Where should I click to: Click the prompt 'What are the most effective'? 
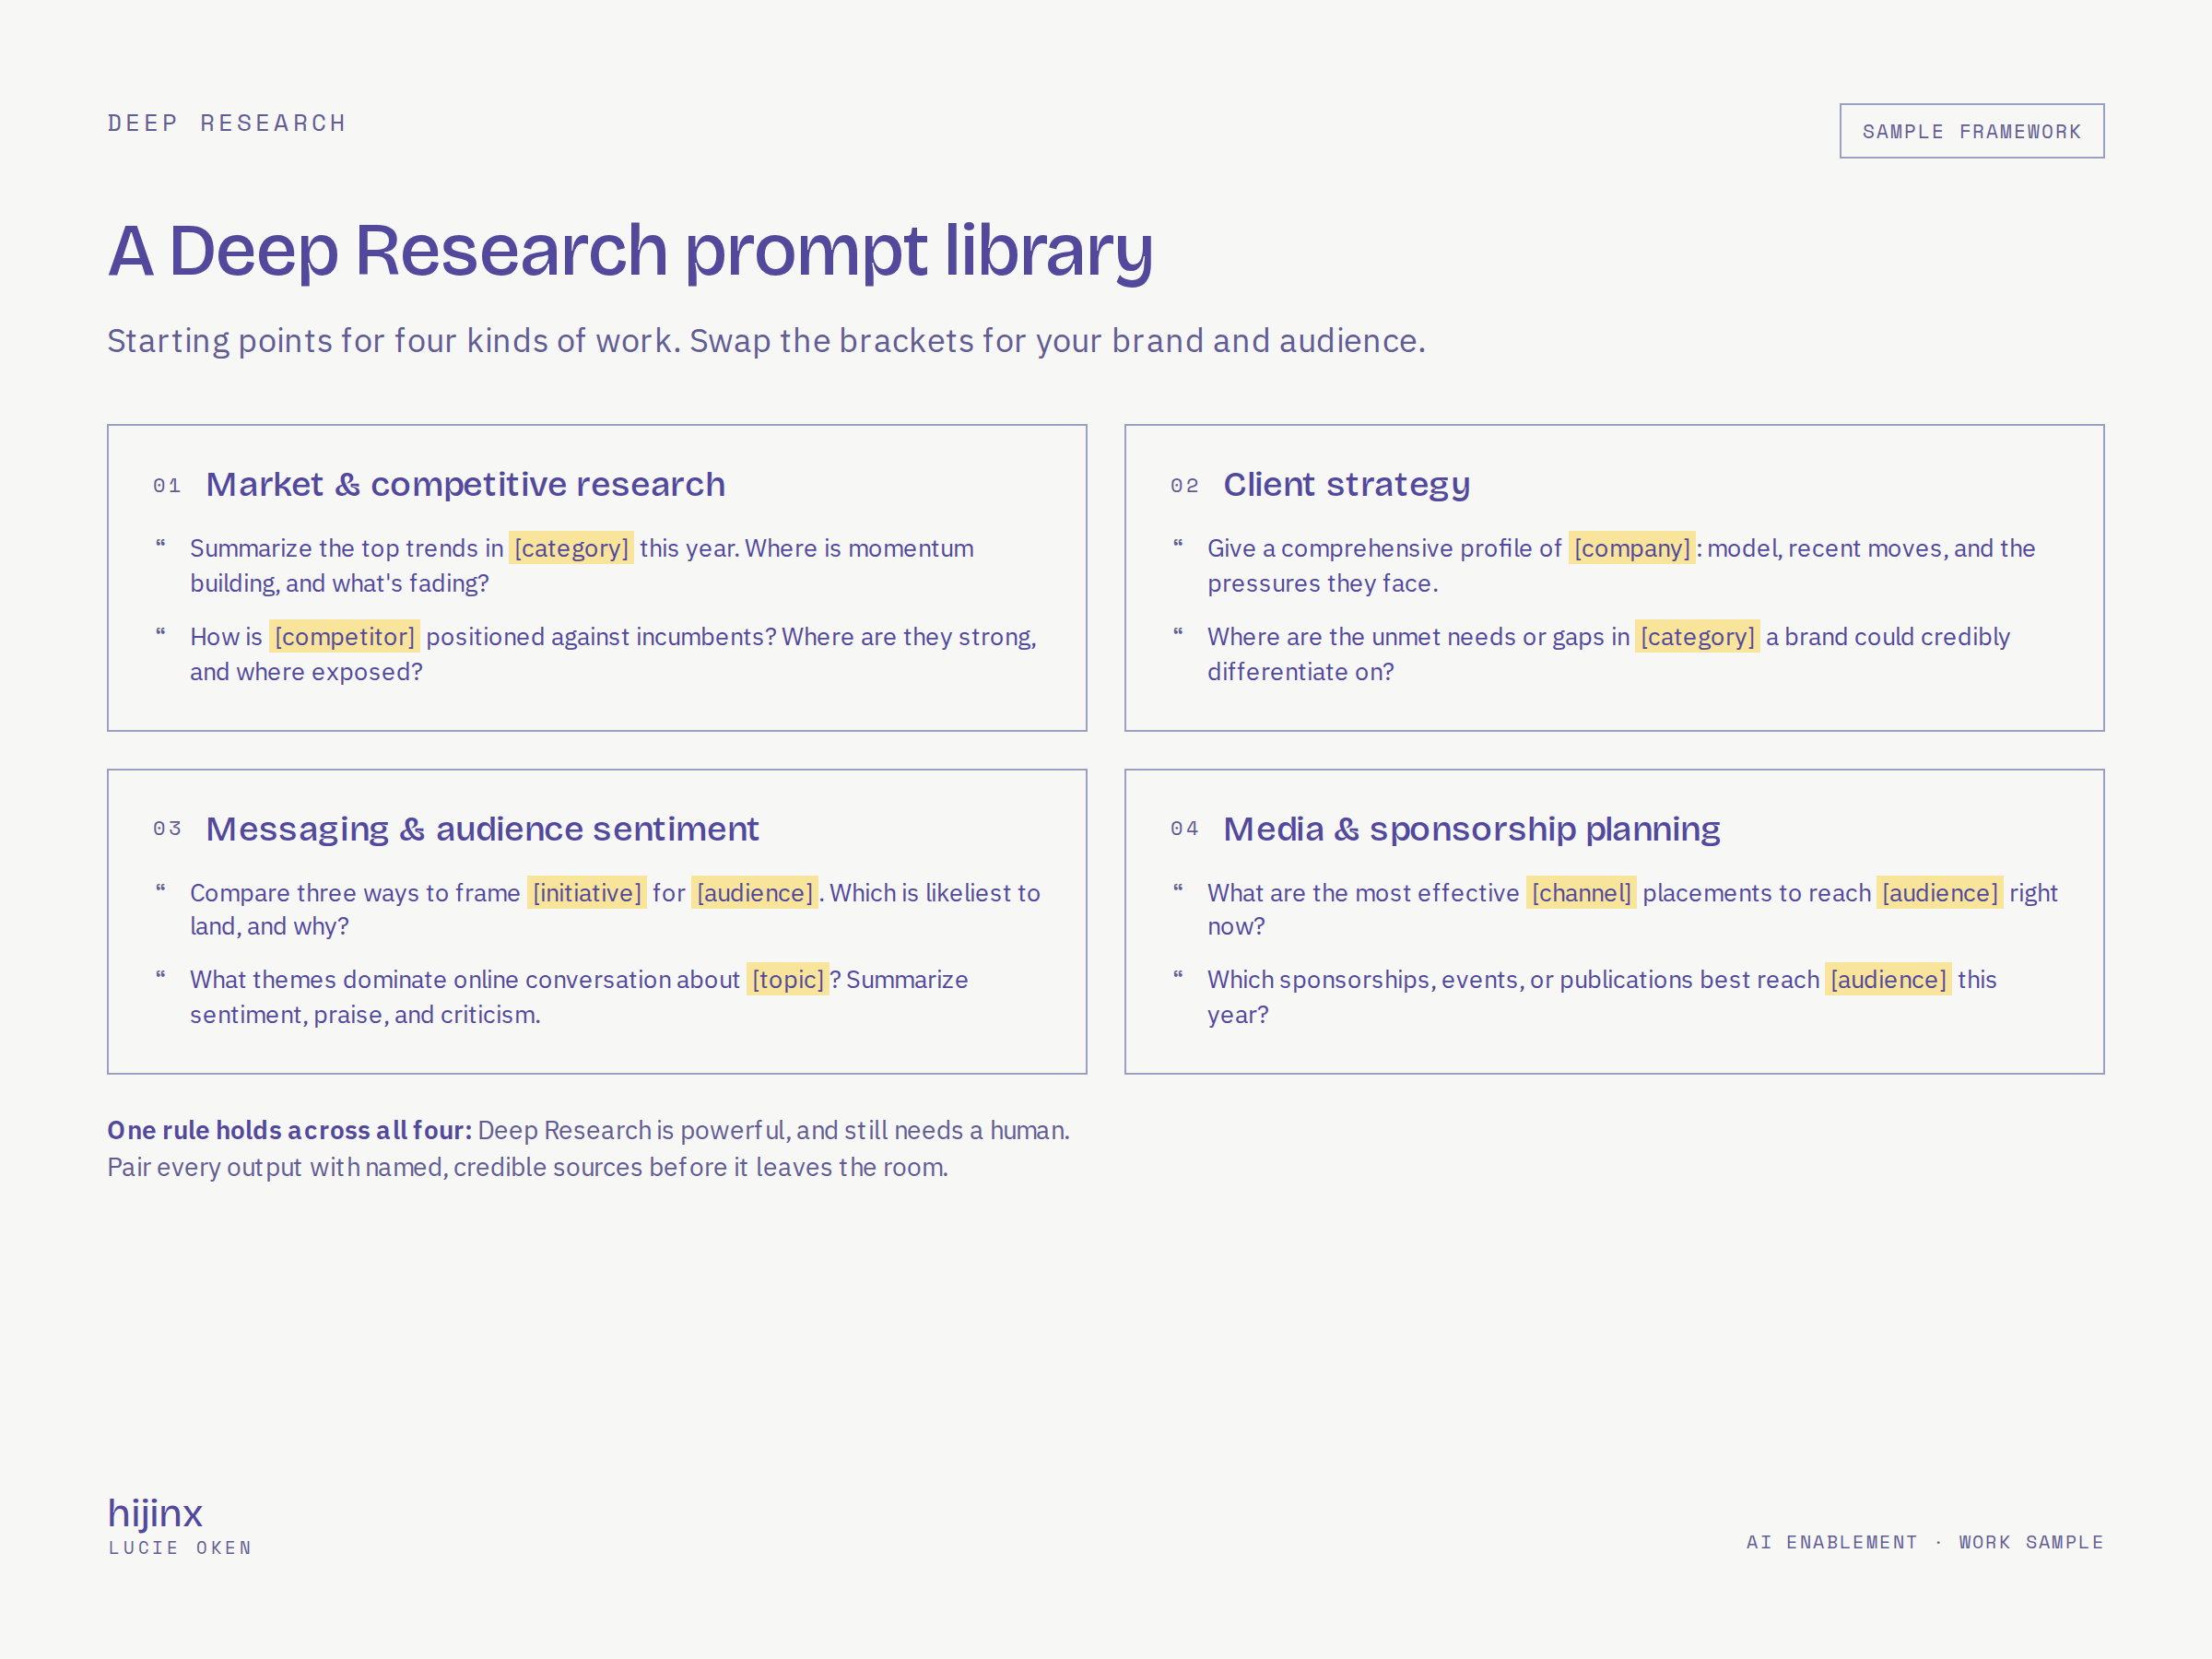point(1632,909)
